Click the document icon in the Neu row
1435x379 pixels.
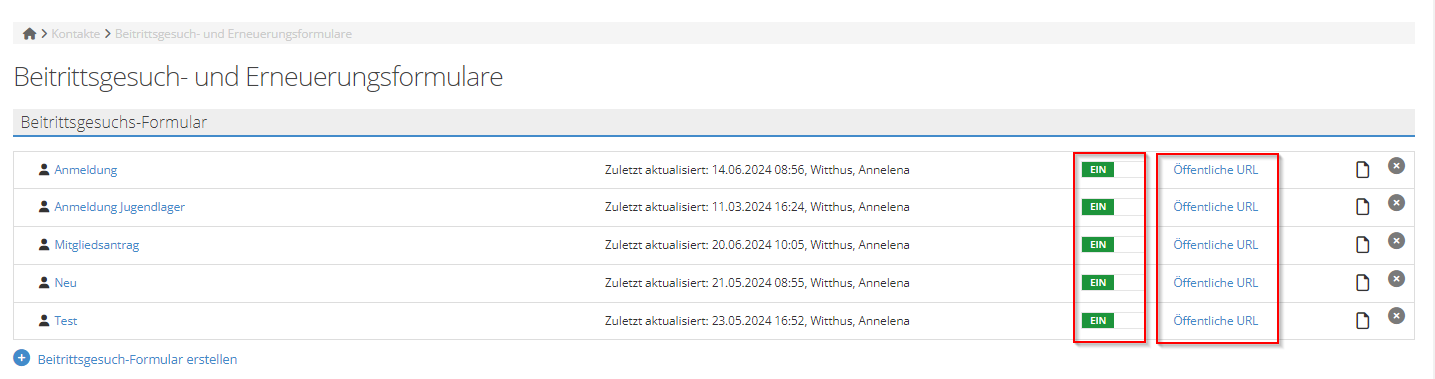click(x=1362, y=283)
